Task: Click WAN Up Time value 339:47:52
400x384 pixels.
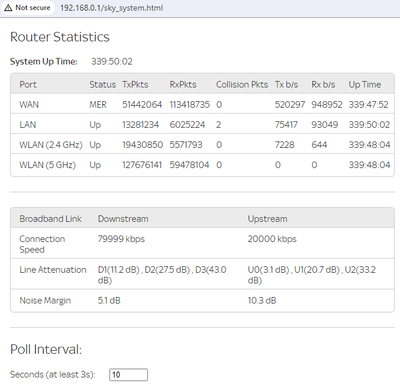Action: (x=369, y=105)
